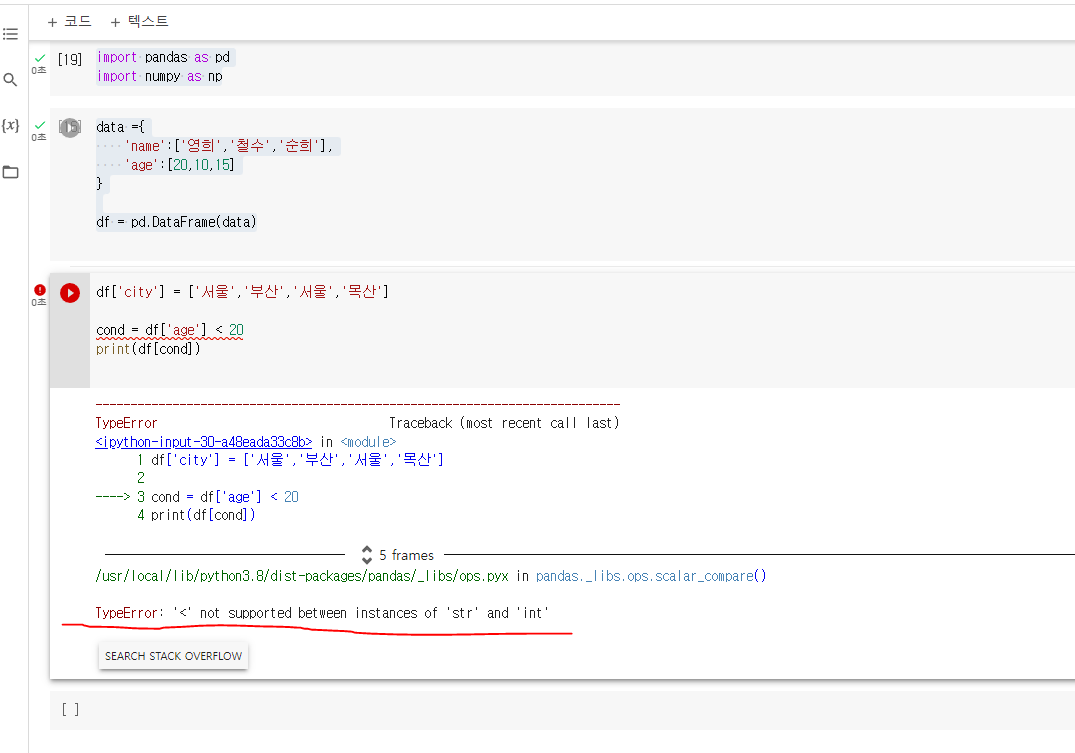Click the df['city'] assignment line in editor
Image resolution: width=1075 pixels, height=753 pixels.
[243, 292]
